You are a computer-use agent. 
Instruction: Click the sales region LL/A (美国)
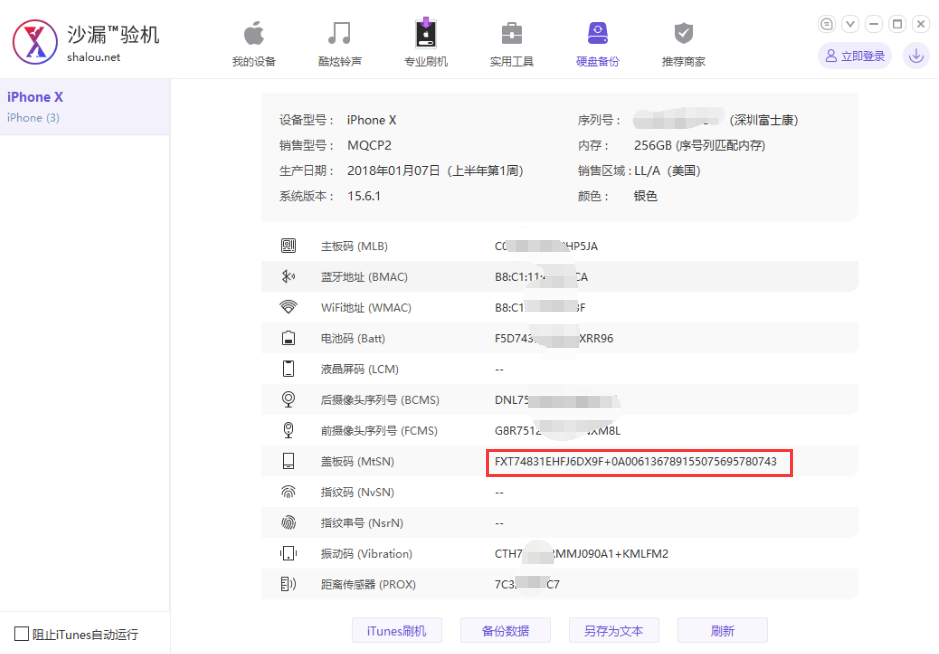tap(667, 171)
